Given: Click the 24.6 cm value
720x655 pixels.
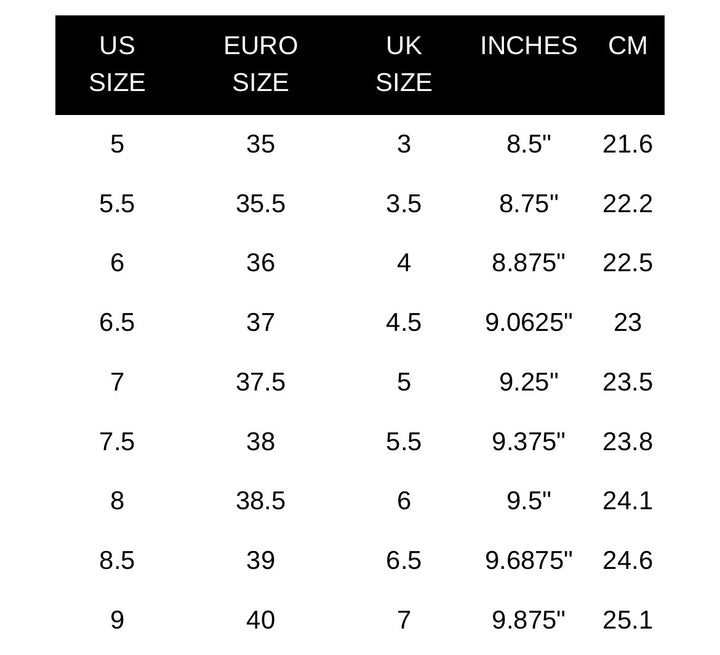Looking at the screenshot, I should (628, 560).
